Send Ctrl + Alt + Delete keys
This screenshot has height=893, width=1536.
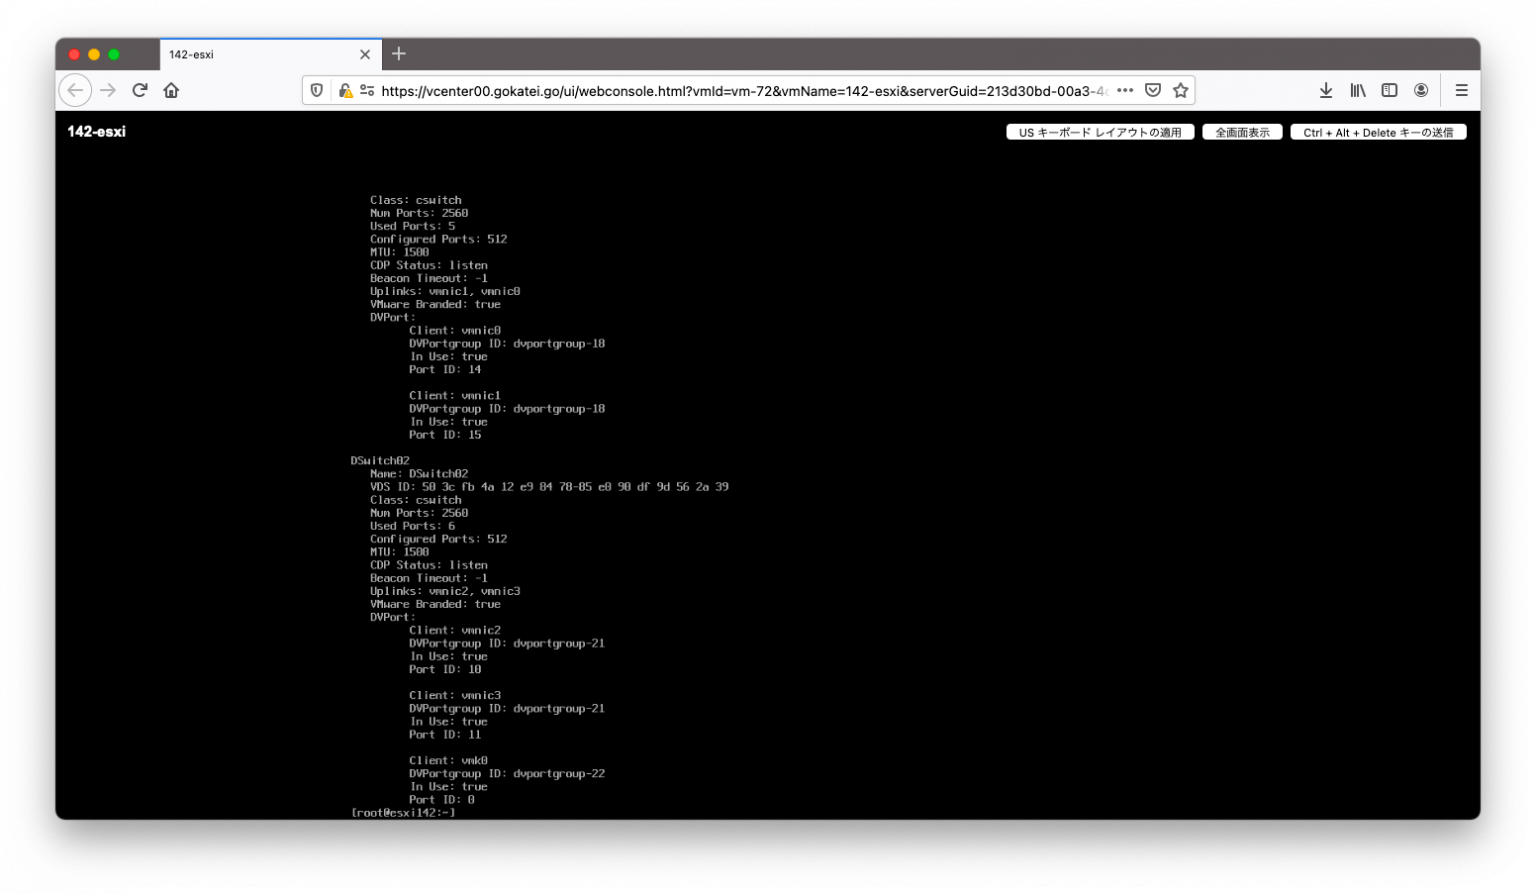coord(1378,131)
